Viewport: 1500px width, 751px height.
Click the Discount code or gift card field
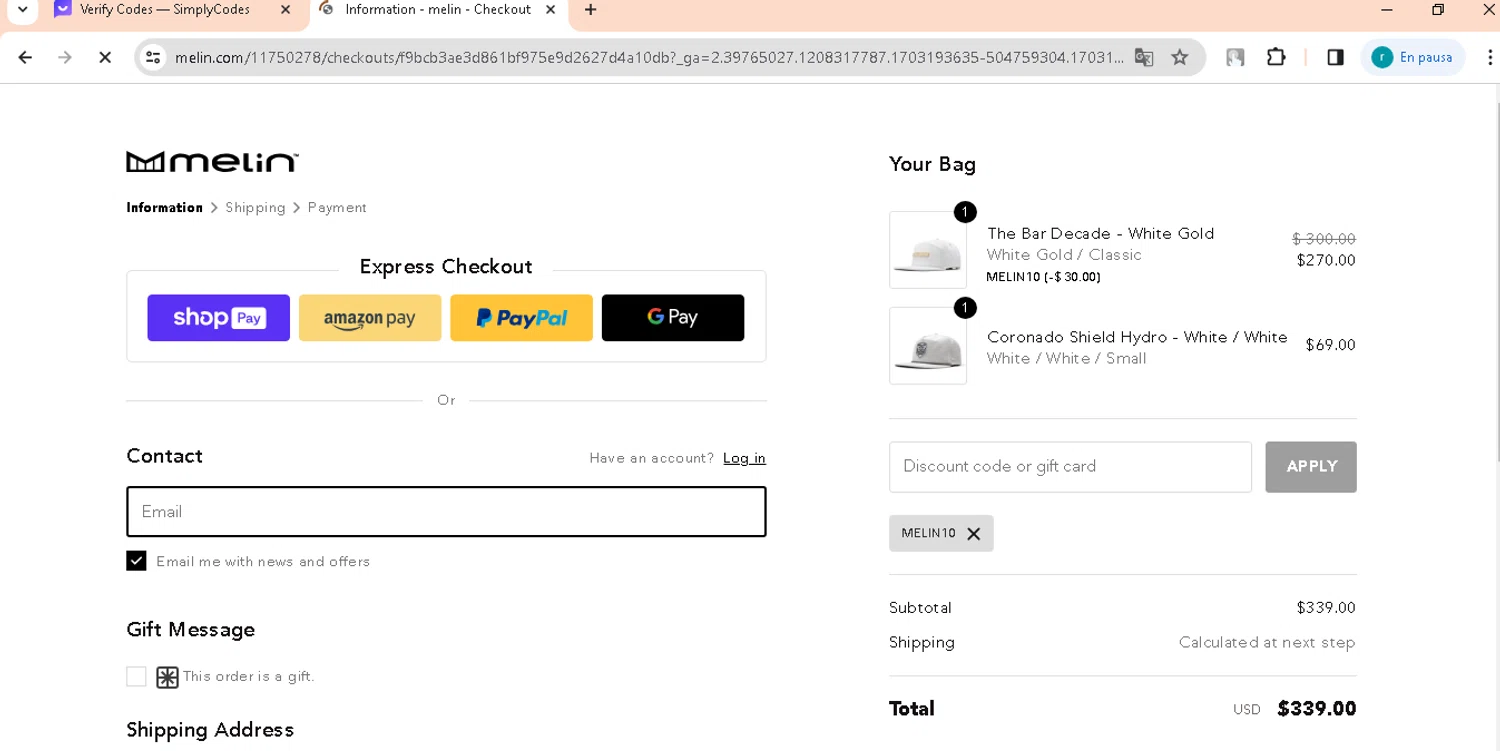tap(1070, 467)
